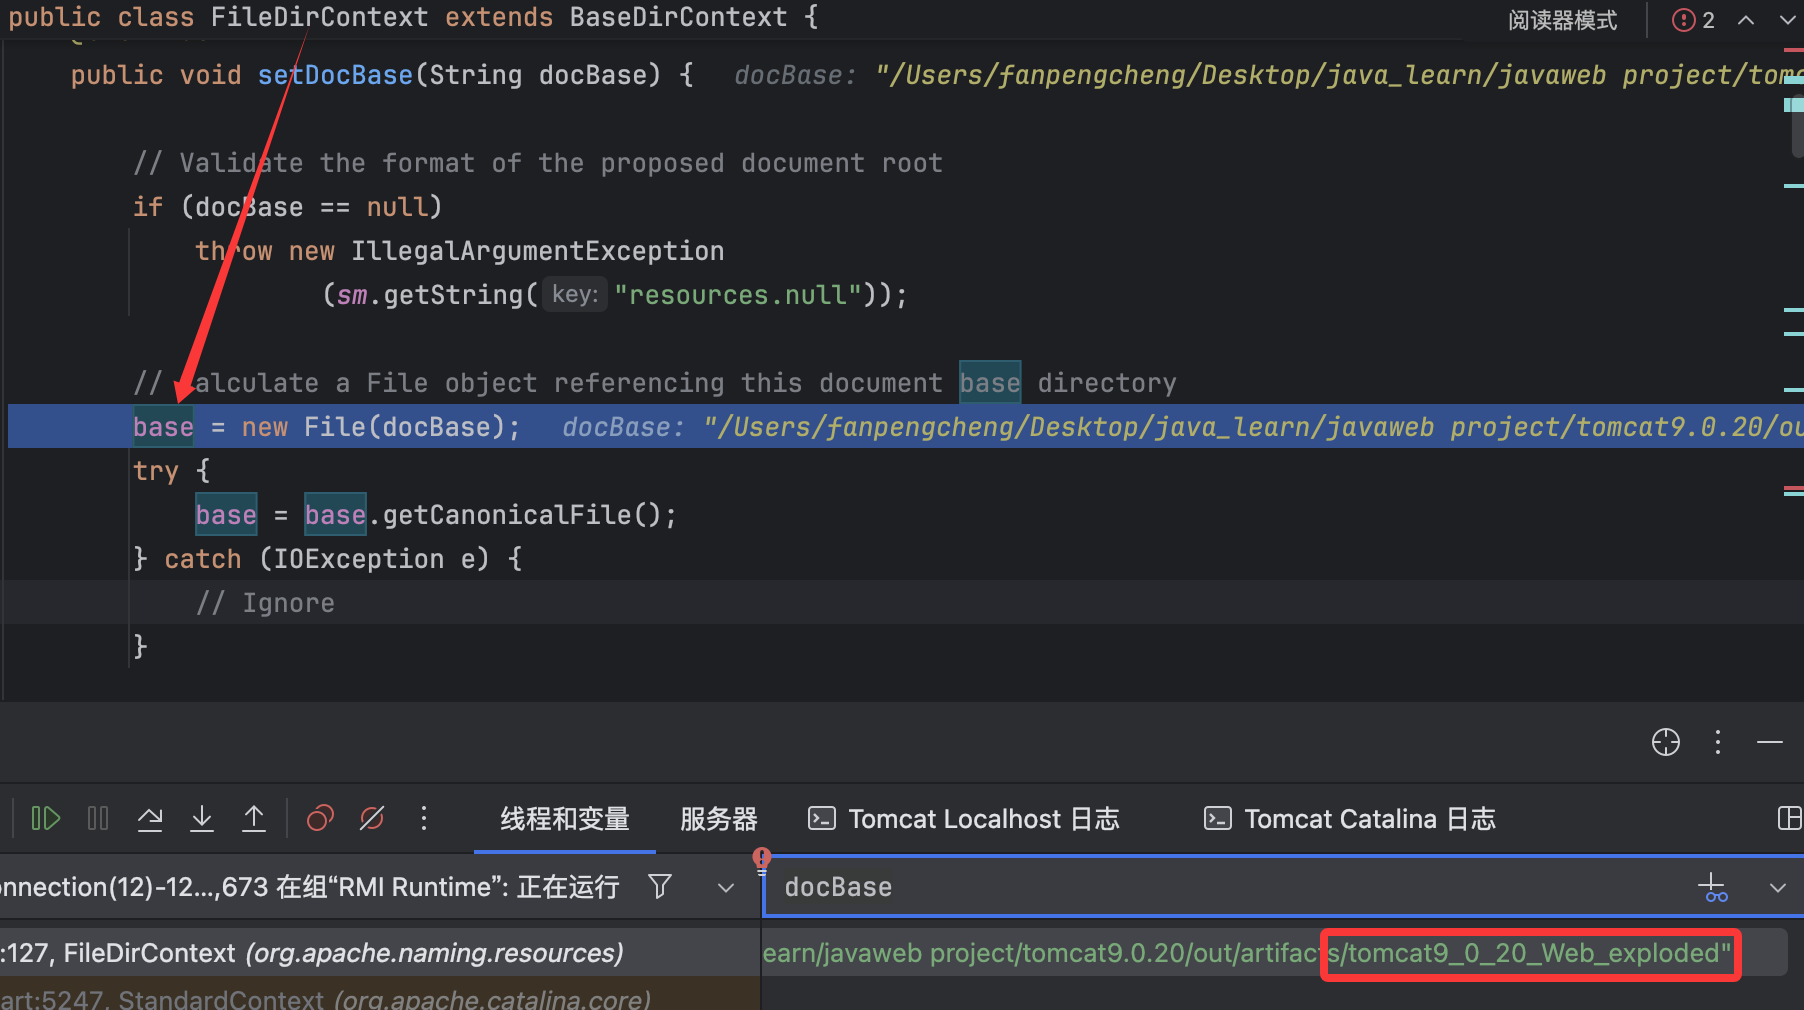Open more debugger actions three-dot menu
1804x1010 pixels.
point(424,819)
